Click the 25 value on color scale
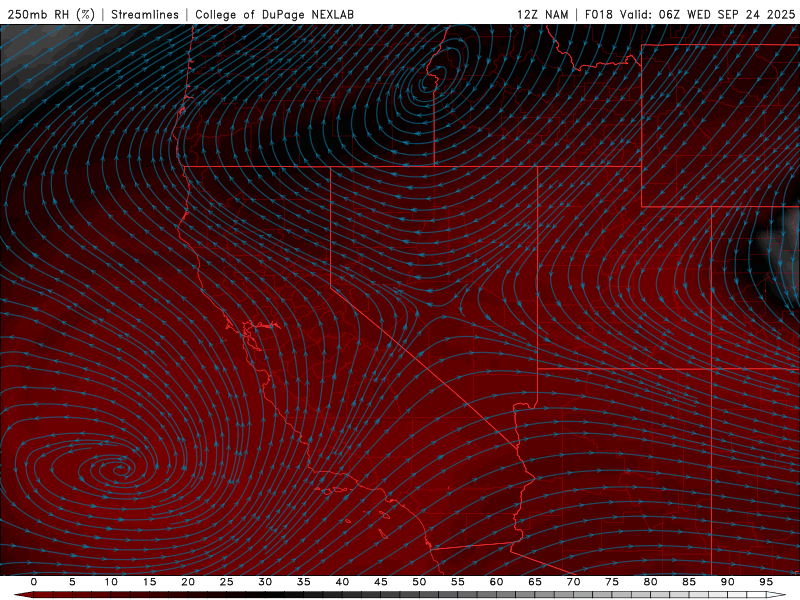 pyautogui.click(x=226, y=582)
